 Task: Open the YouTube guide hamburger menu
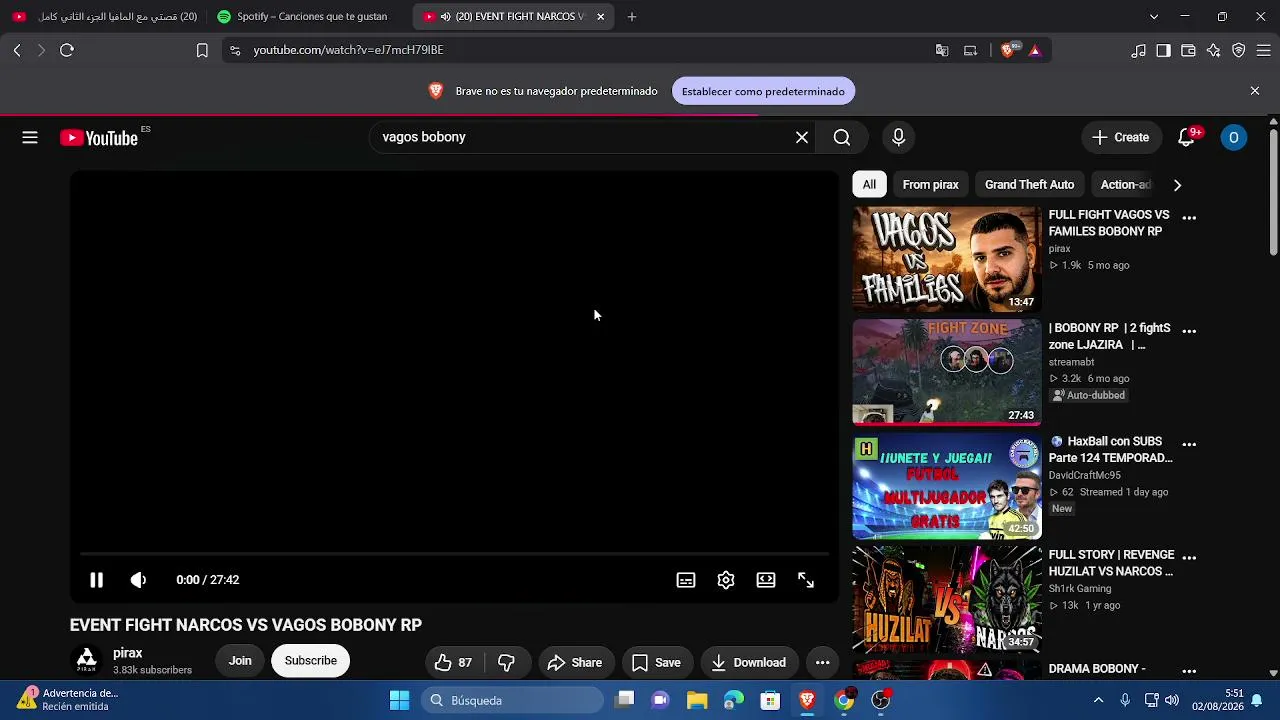point(30,138)
